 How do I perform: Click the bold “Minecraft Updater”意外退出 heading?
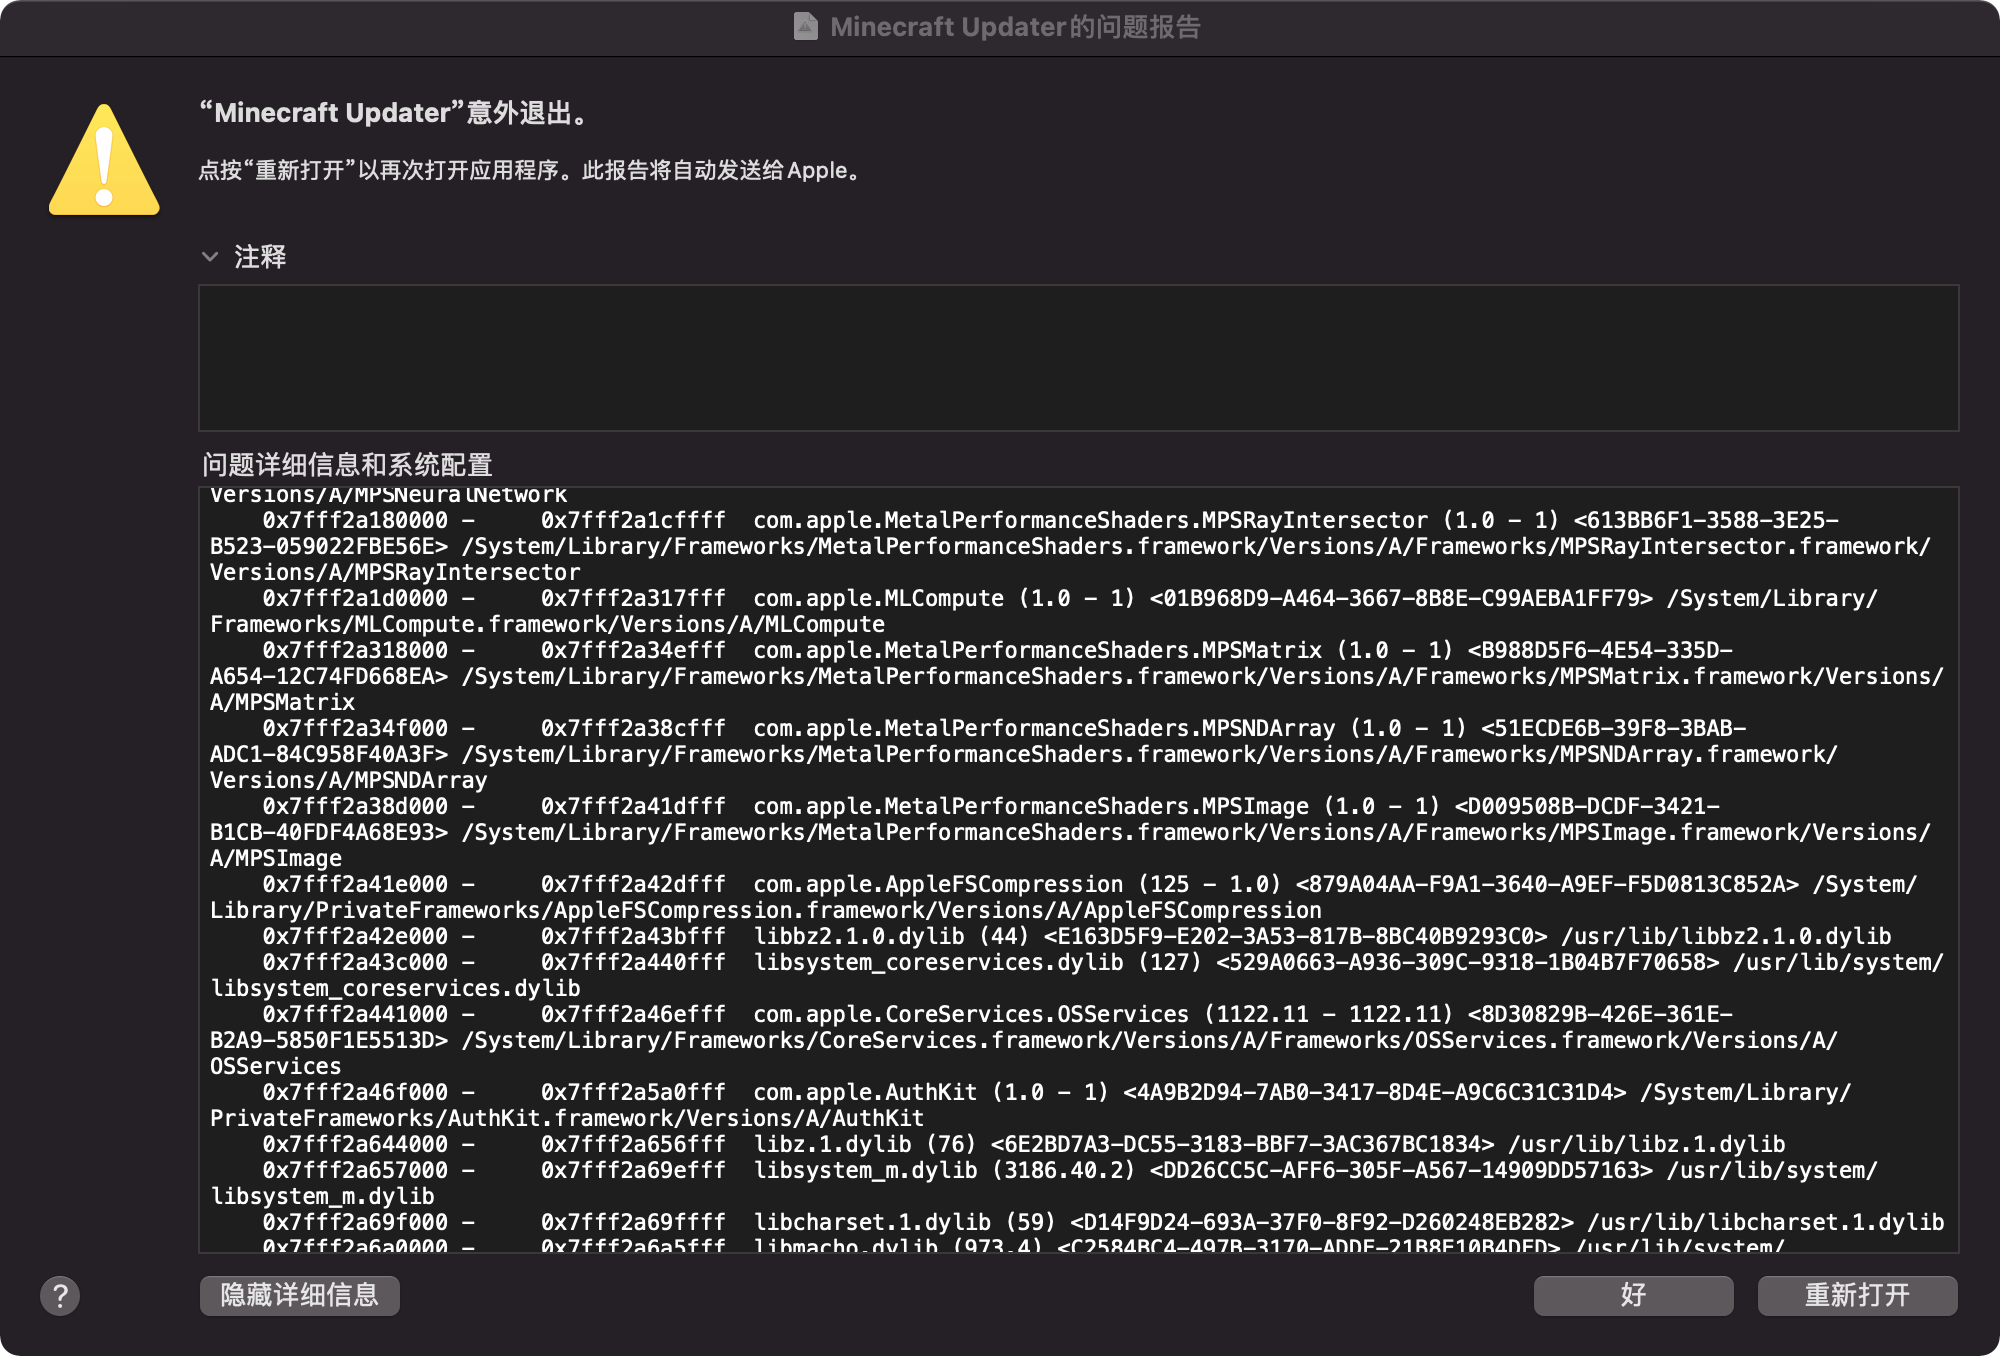click(x=394, y=113)
